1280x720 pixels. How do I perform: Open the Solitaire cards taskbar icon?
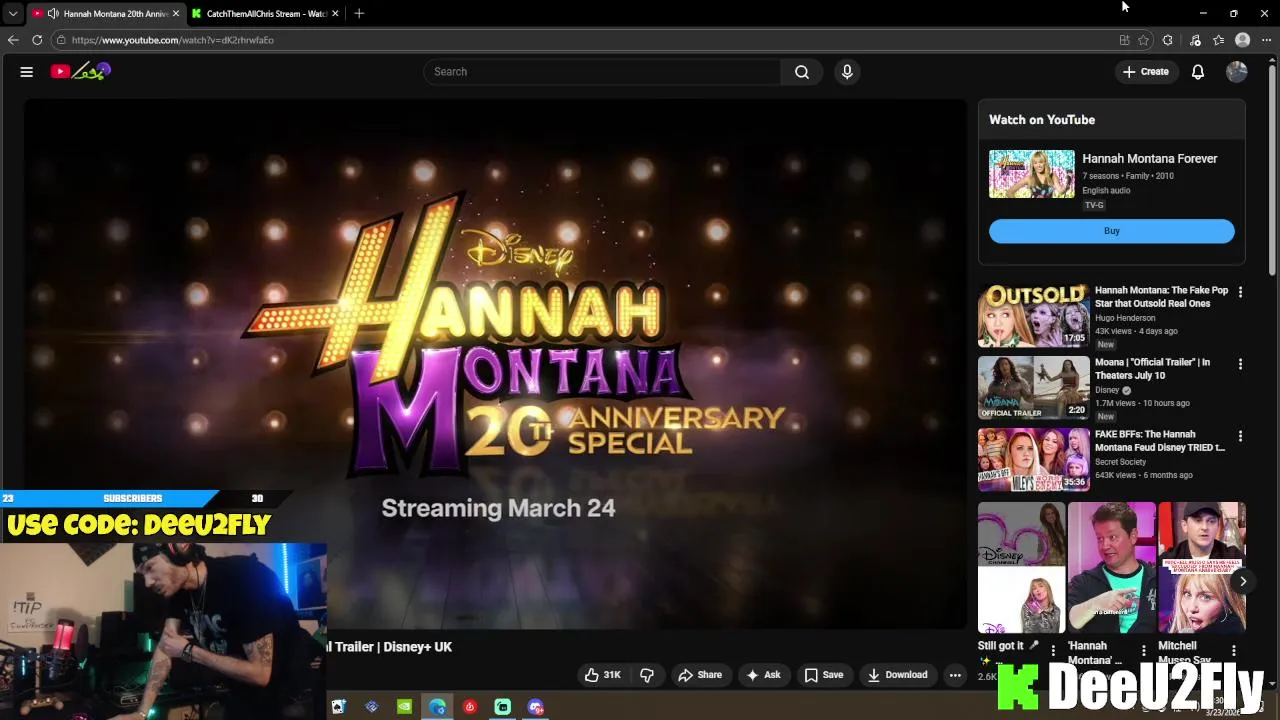(x=338, y=707)
